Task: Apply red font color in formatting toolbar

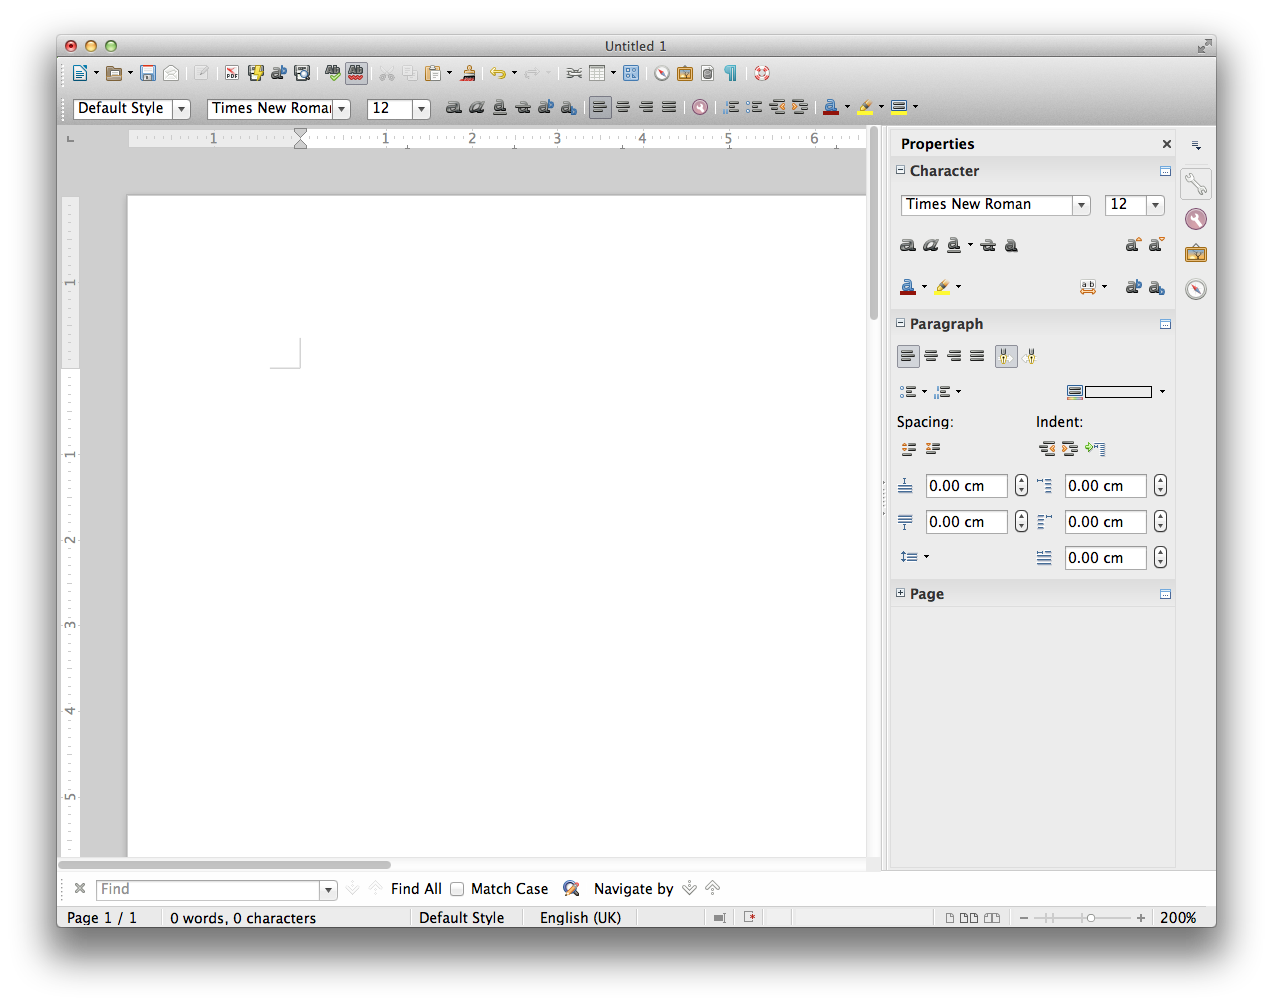Action: [831, 107]
